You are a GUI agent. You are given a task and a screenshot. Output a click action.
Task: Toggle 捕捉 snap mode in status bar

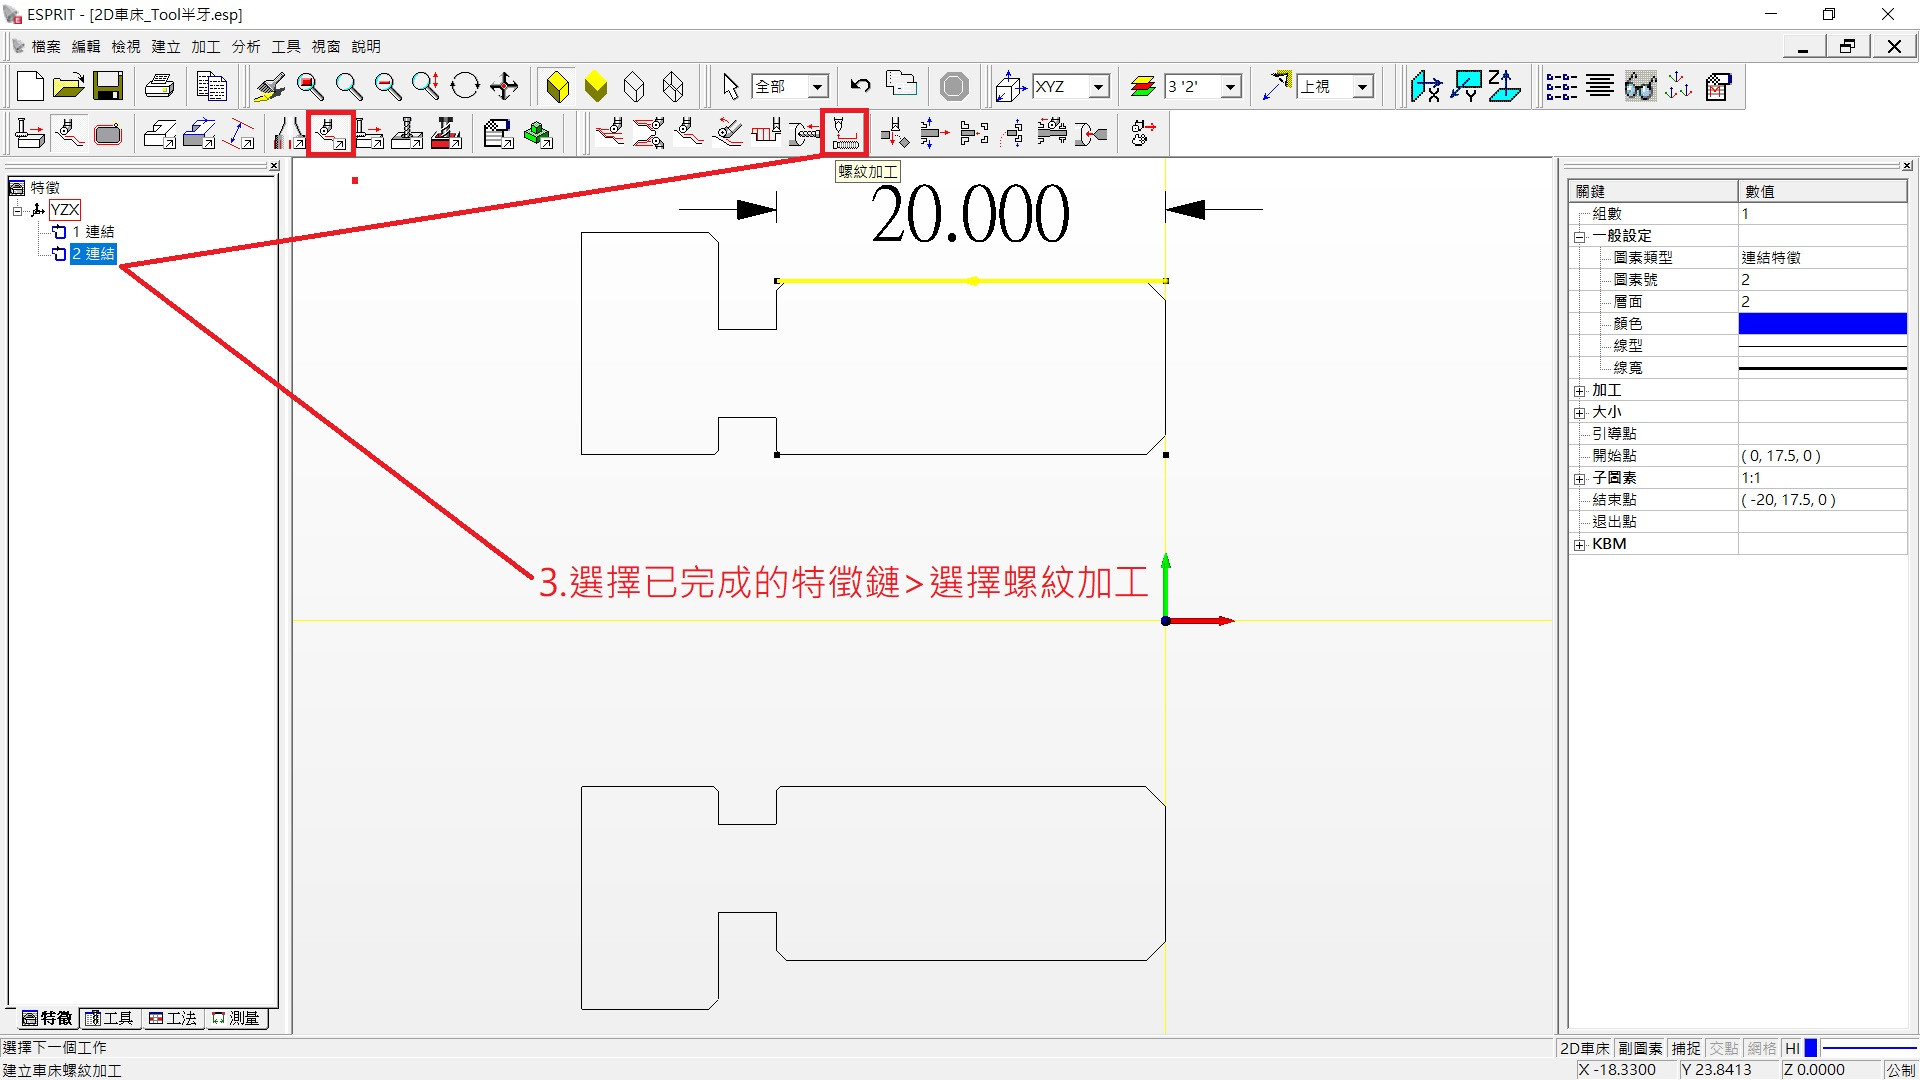(1686, 1048)
